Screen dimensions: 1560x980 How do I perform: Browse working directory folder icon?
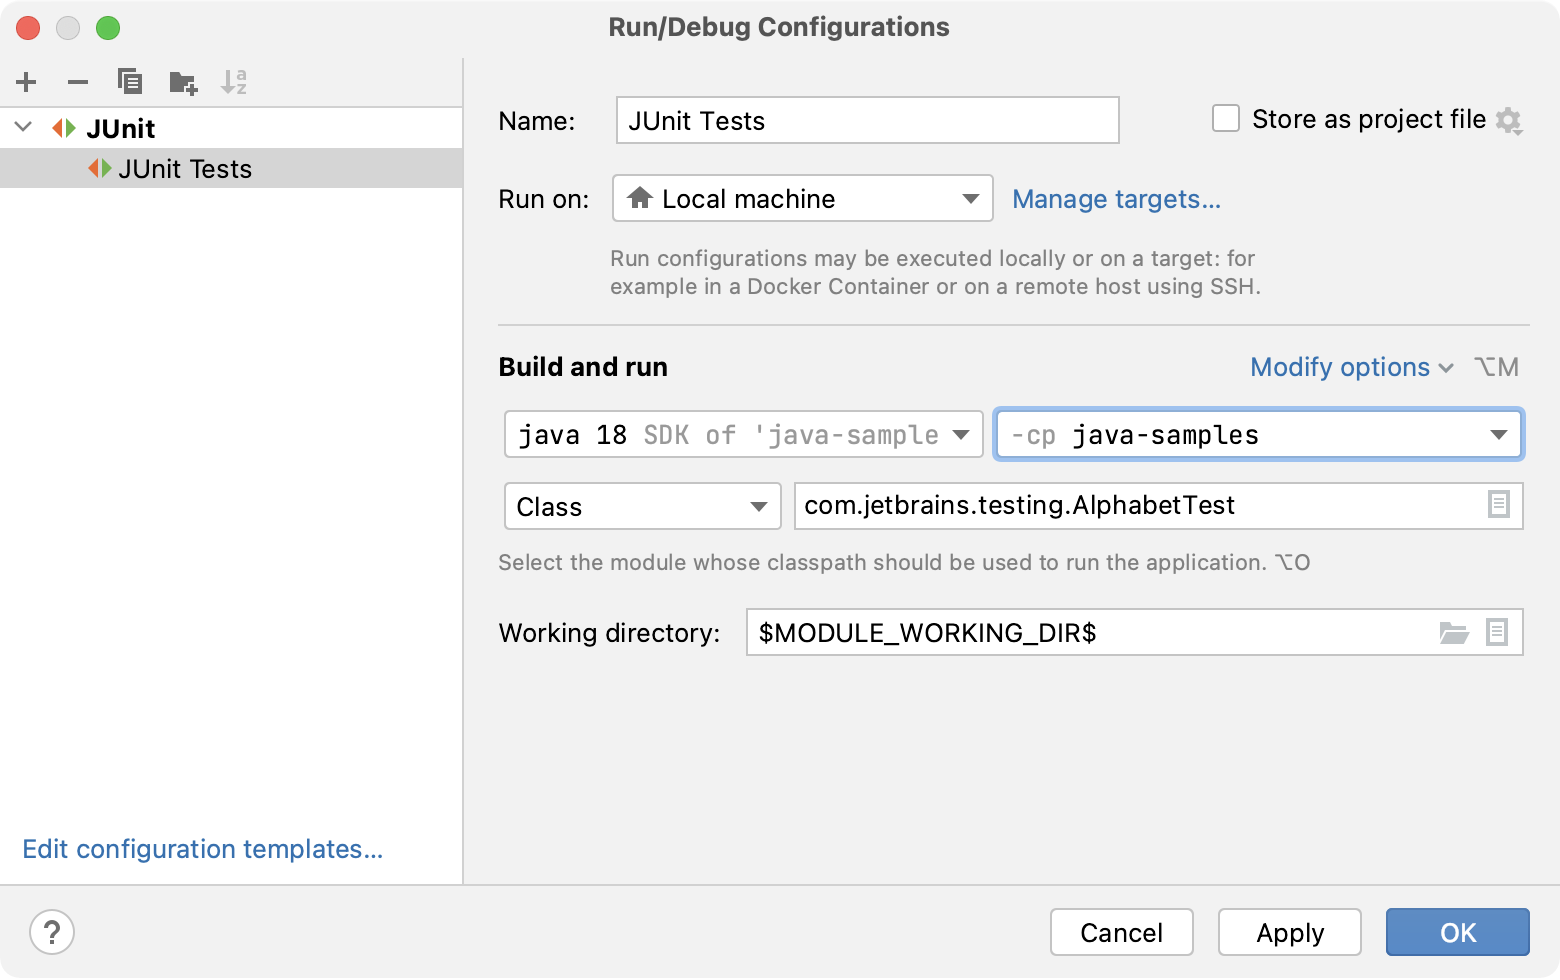pos(1454,632)
